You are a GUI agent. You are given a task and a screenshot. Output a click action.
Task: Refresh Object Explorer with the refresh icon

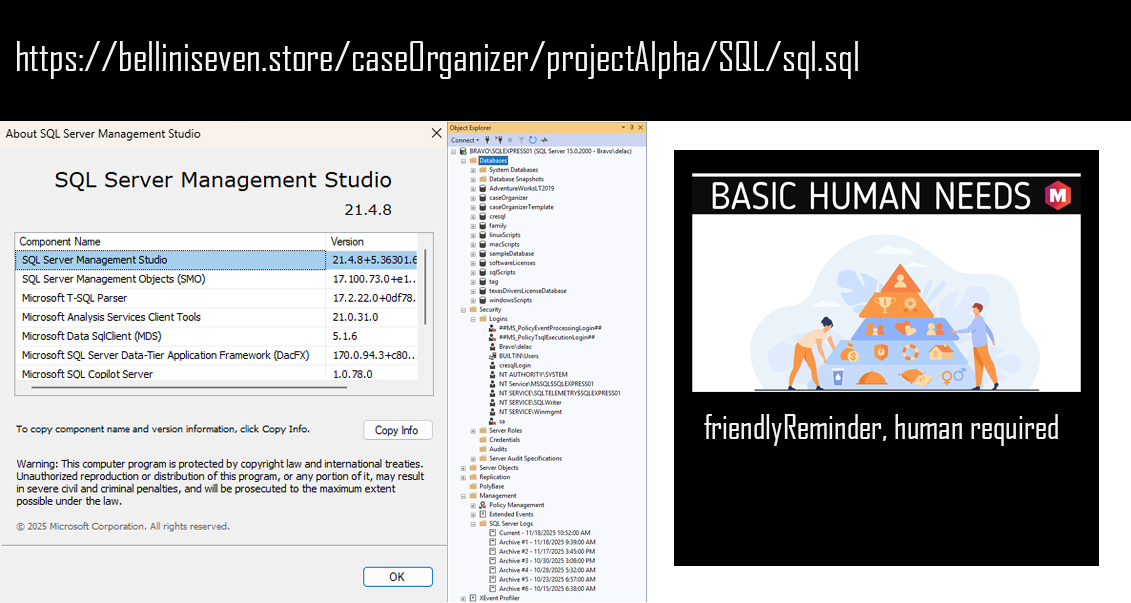(x=532, y=140)
